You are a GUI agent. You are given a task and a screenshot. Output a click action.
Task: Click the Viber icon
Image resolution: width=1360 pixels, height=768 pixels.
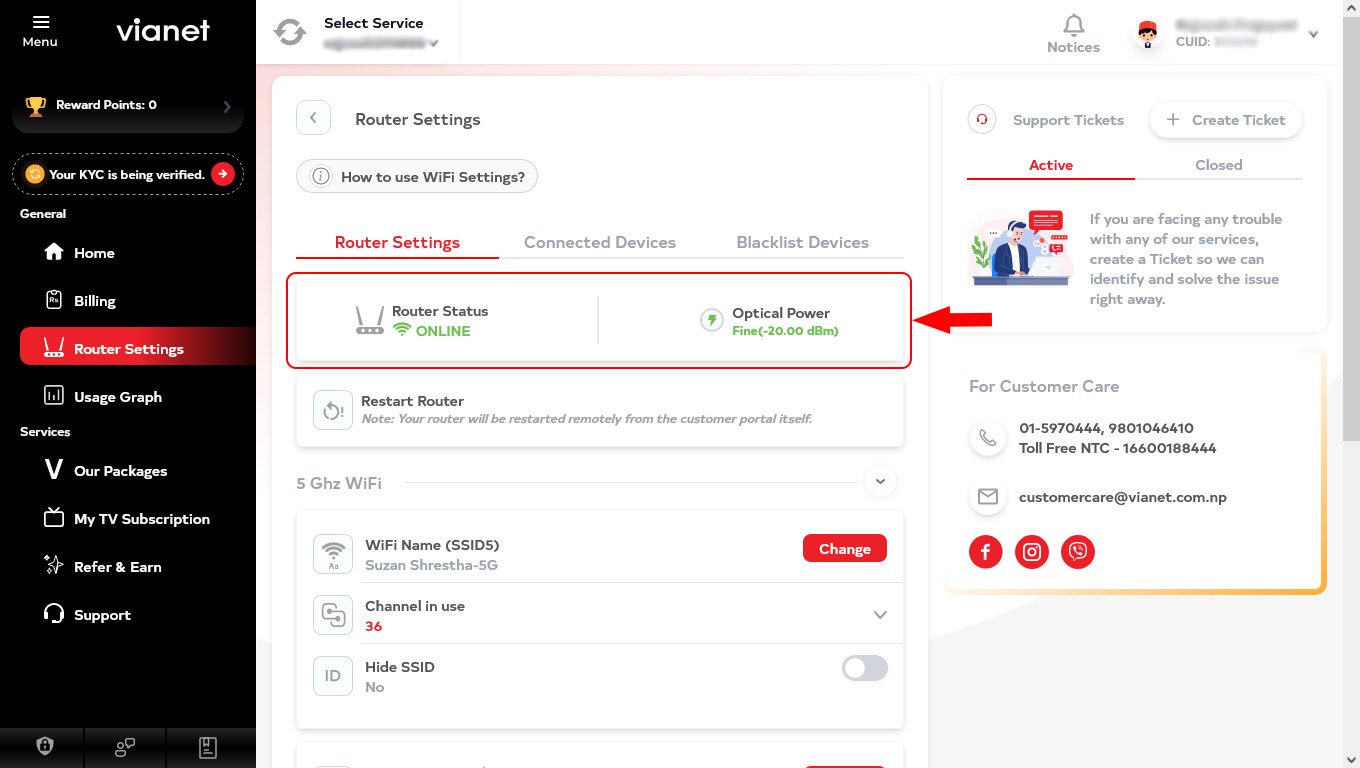click(x=1077, y=551)
